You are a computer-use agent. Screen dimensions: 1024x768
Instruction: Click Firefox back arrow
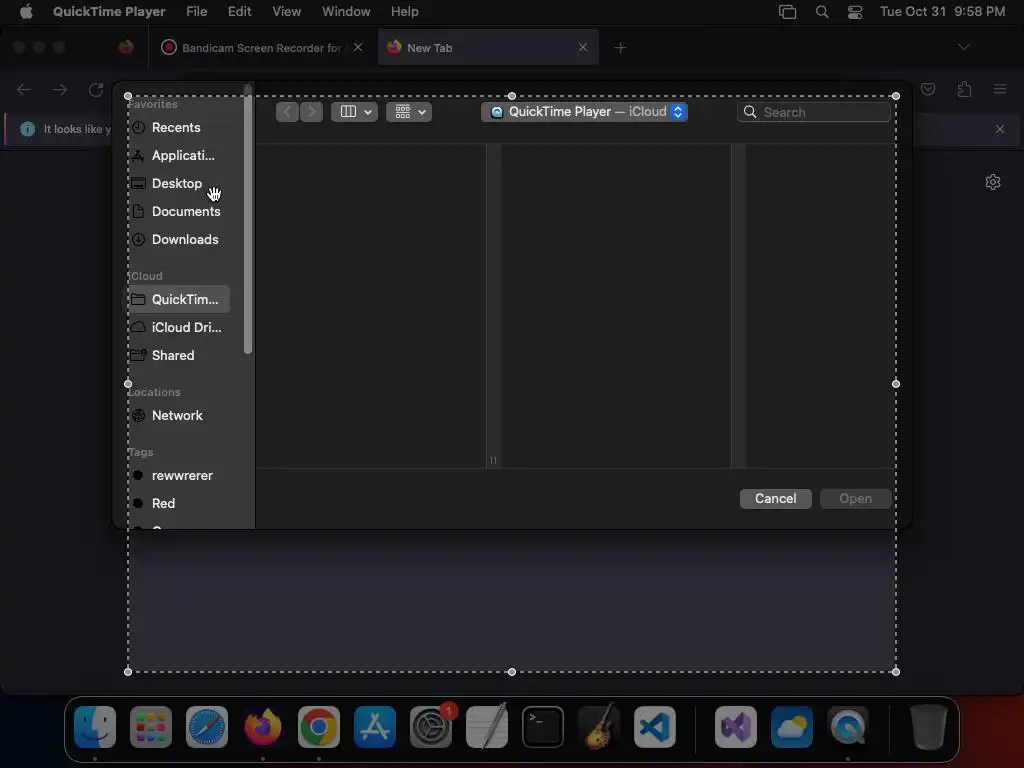click(24, 89)
